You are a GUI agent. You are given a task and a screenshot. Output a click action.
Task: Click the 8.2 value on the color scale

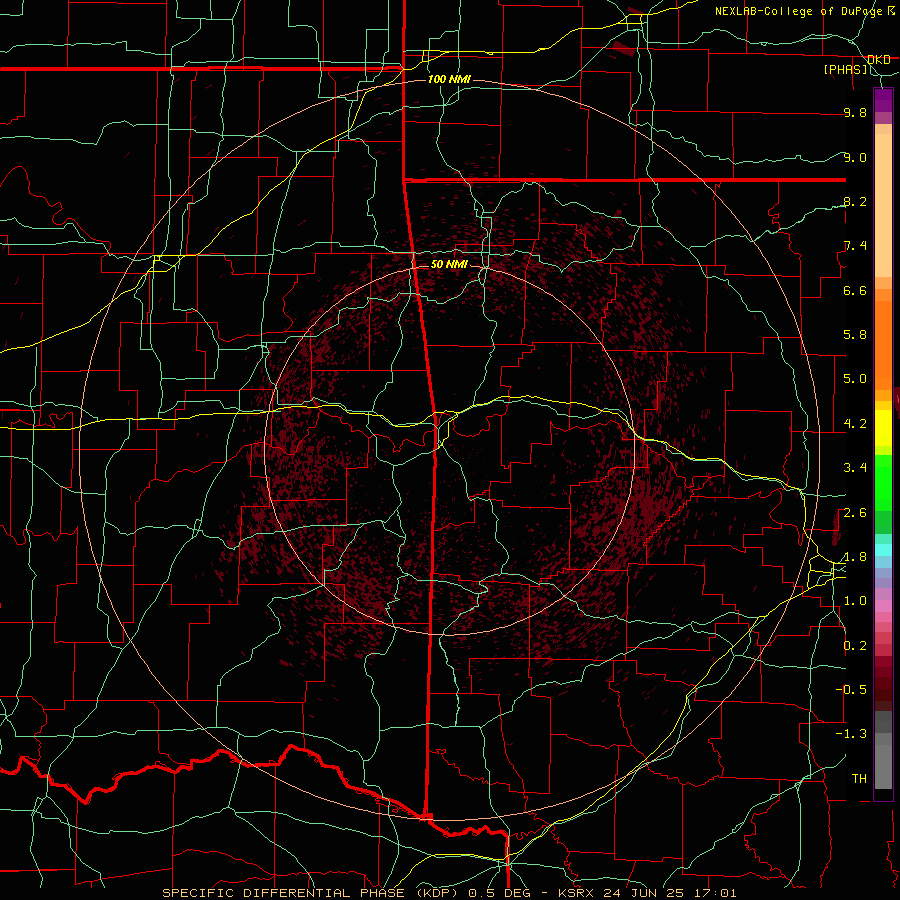[855, 201]
